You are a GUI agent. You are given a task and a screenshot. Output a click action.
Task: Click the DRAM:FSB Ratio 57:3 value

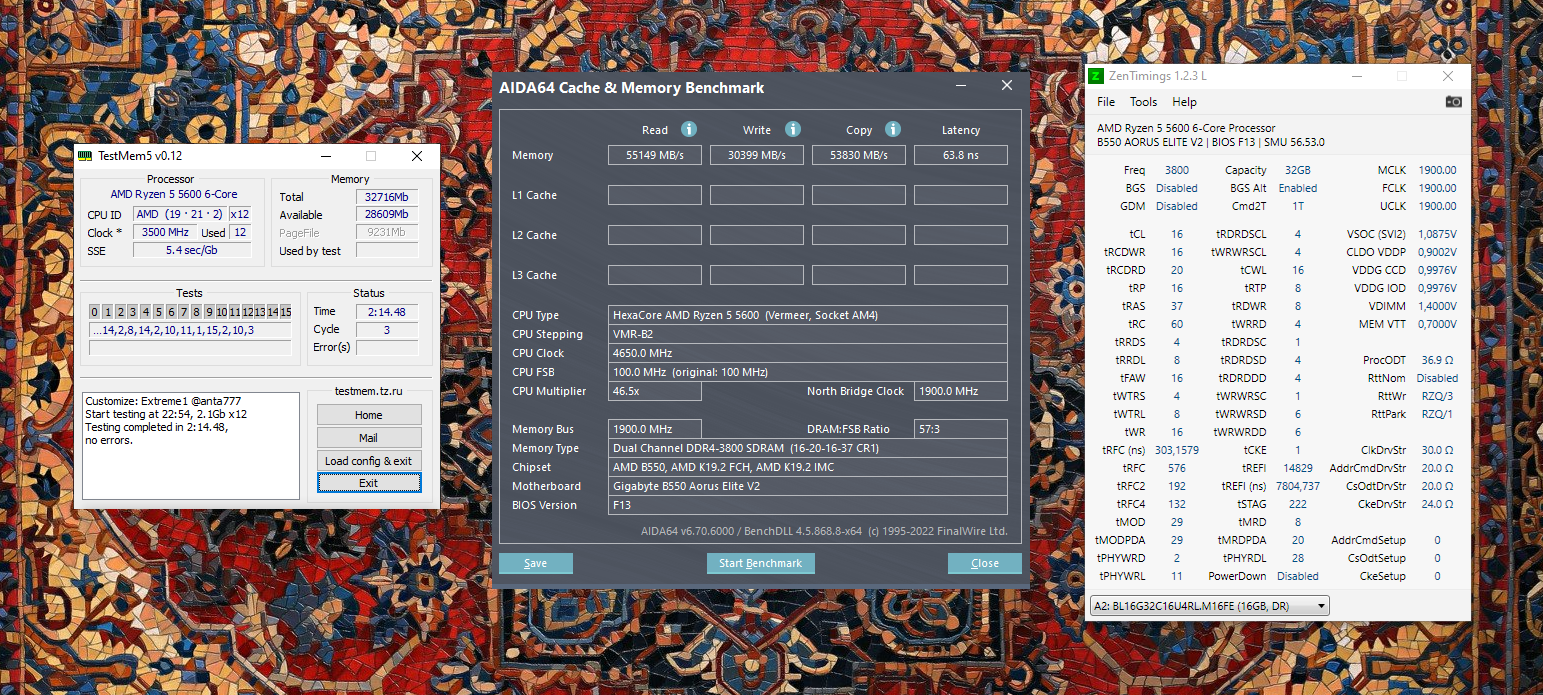point(961,429)
